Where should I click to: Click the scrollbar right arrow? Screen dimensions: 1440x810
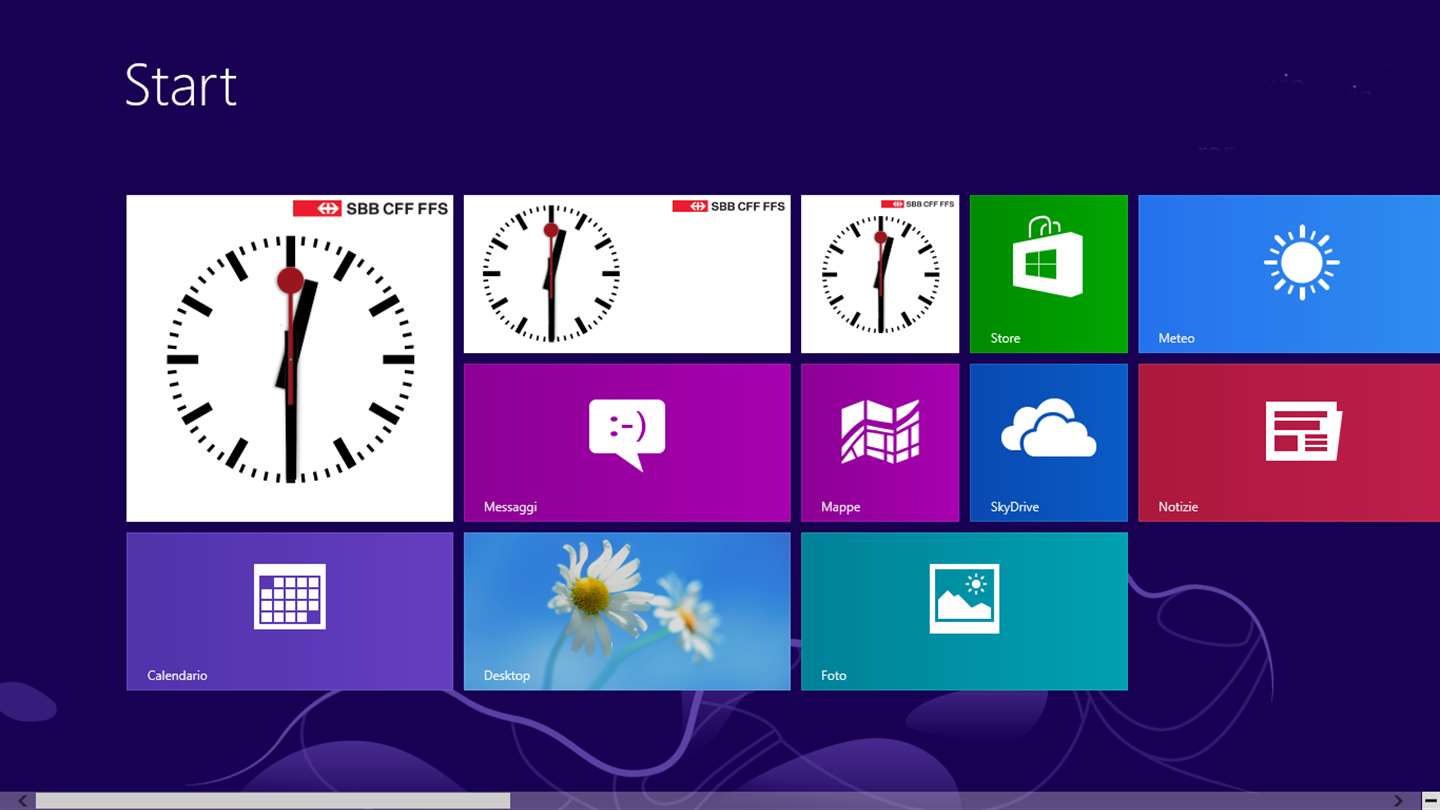click(x=1398, y=801)
